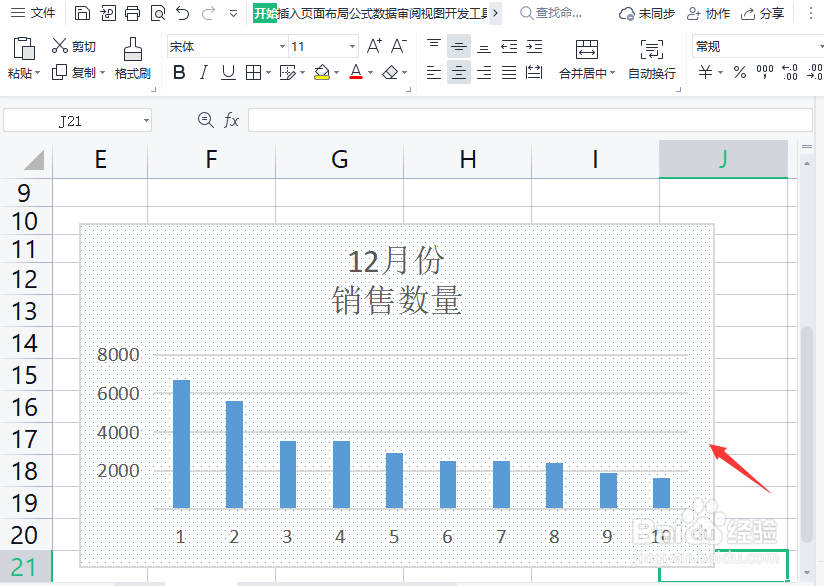This screenshot has height=586, width=824.
Task: Open the more options menu dots
Action: 811,14
